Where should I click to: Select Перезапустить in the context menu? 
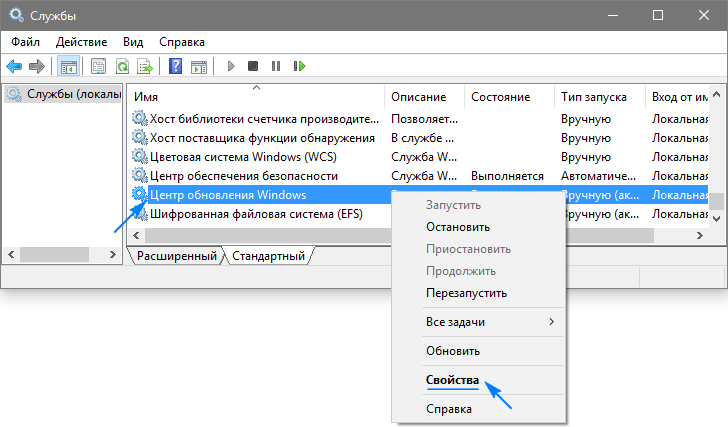[466, 293]
